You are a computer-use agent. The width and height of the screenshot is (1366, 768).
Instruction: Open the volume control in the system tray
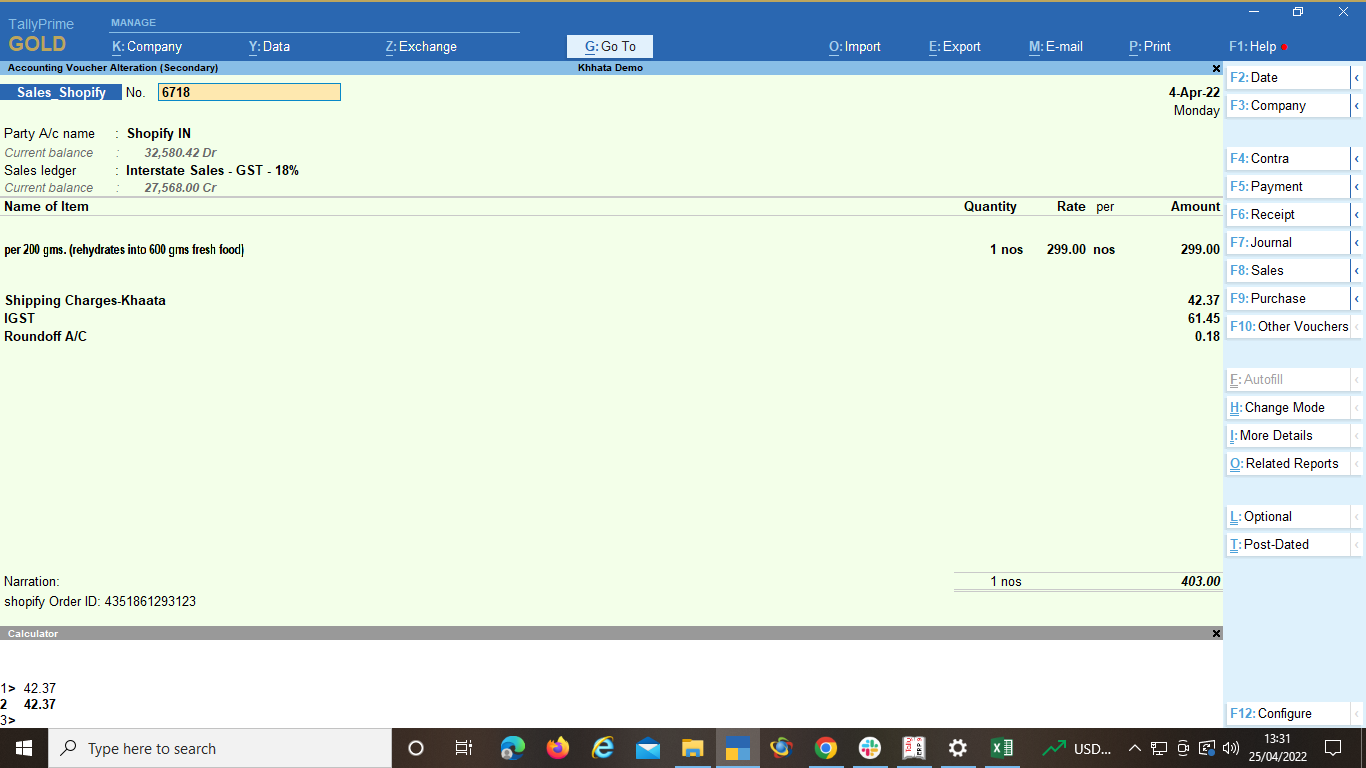coord(1231,748)
